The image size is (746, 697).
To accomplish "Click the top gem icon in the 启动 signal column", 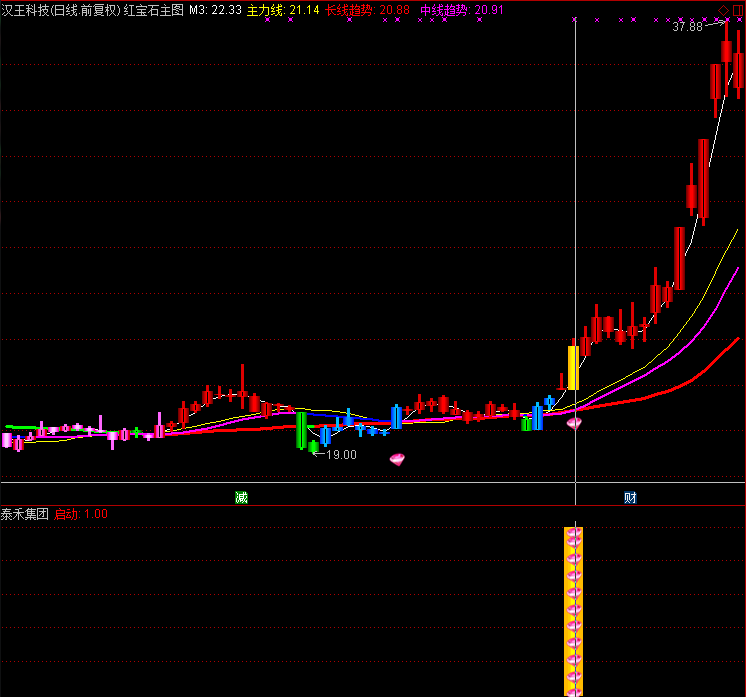I will coord(574,535).
